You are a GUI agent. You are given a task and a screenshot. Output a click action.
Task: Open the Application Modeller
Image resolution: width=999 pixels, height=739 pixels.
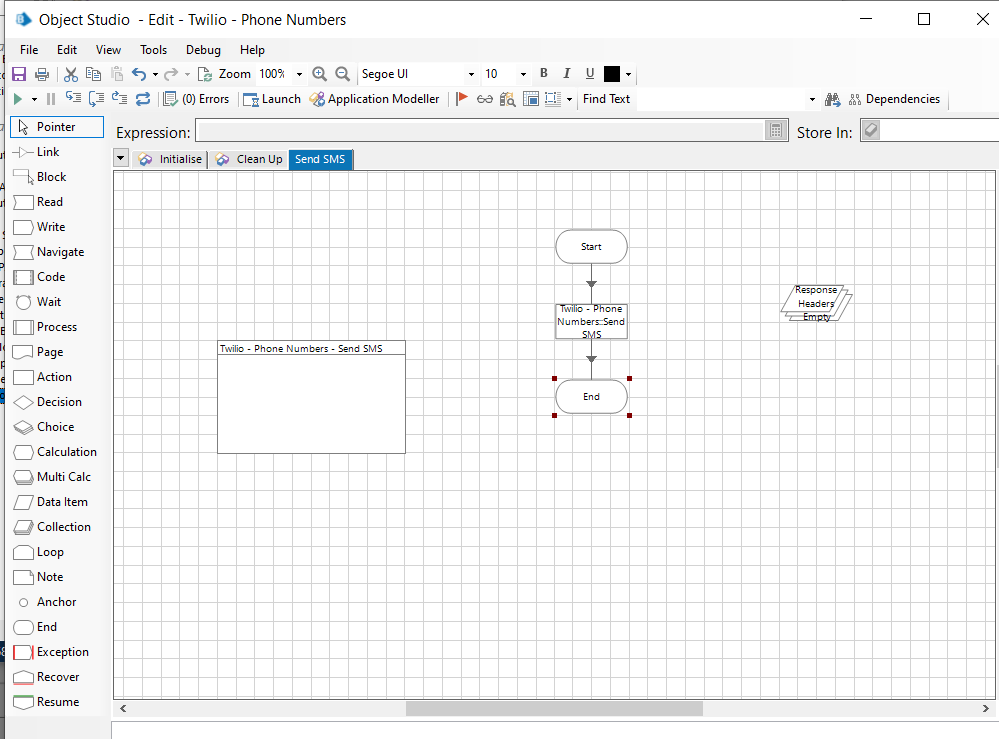[x=374, y=99]
